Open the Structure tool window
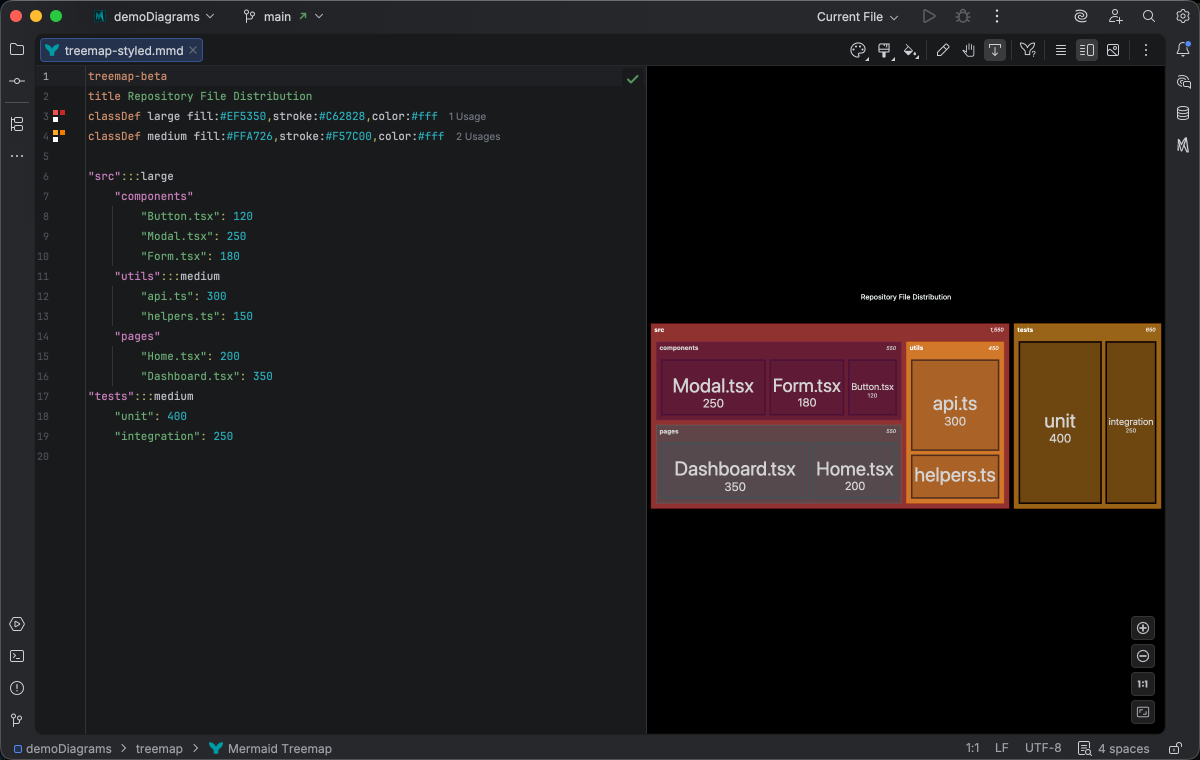The width and height of the screenshot is (1200, 760). point(17,124)
